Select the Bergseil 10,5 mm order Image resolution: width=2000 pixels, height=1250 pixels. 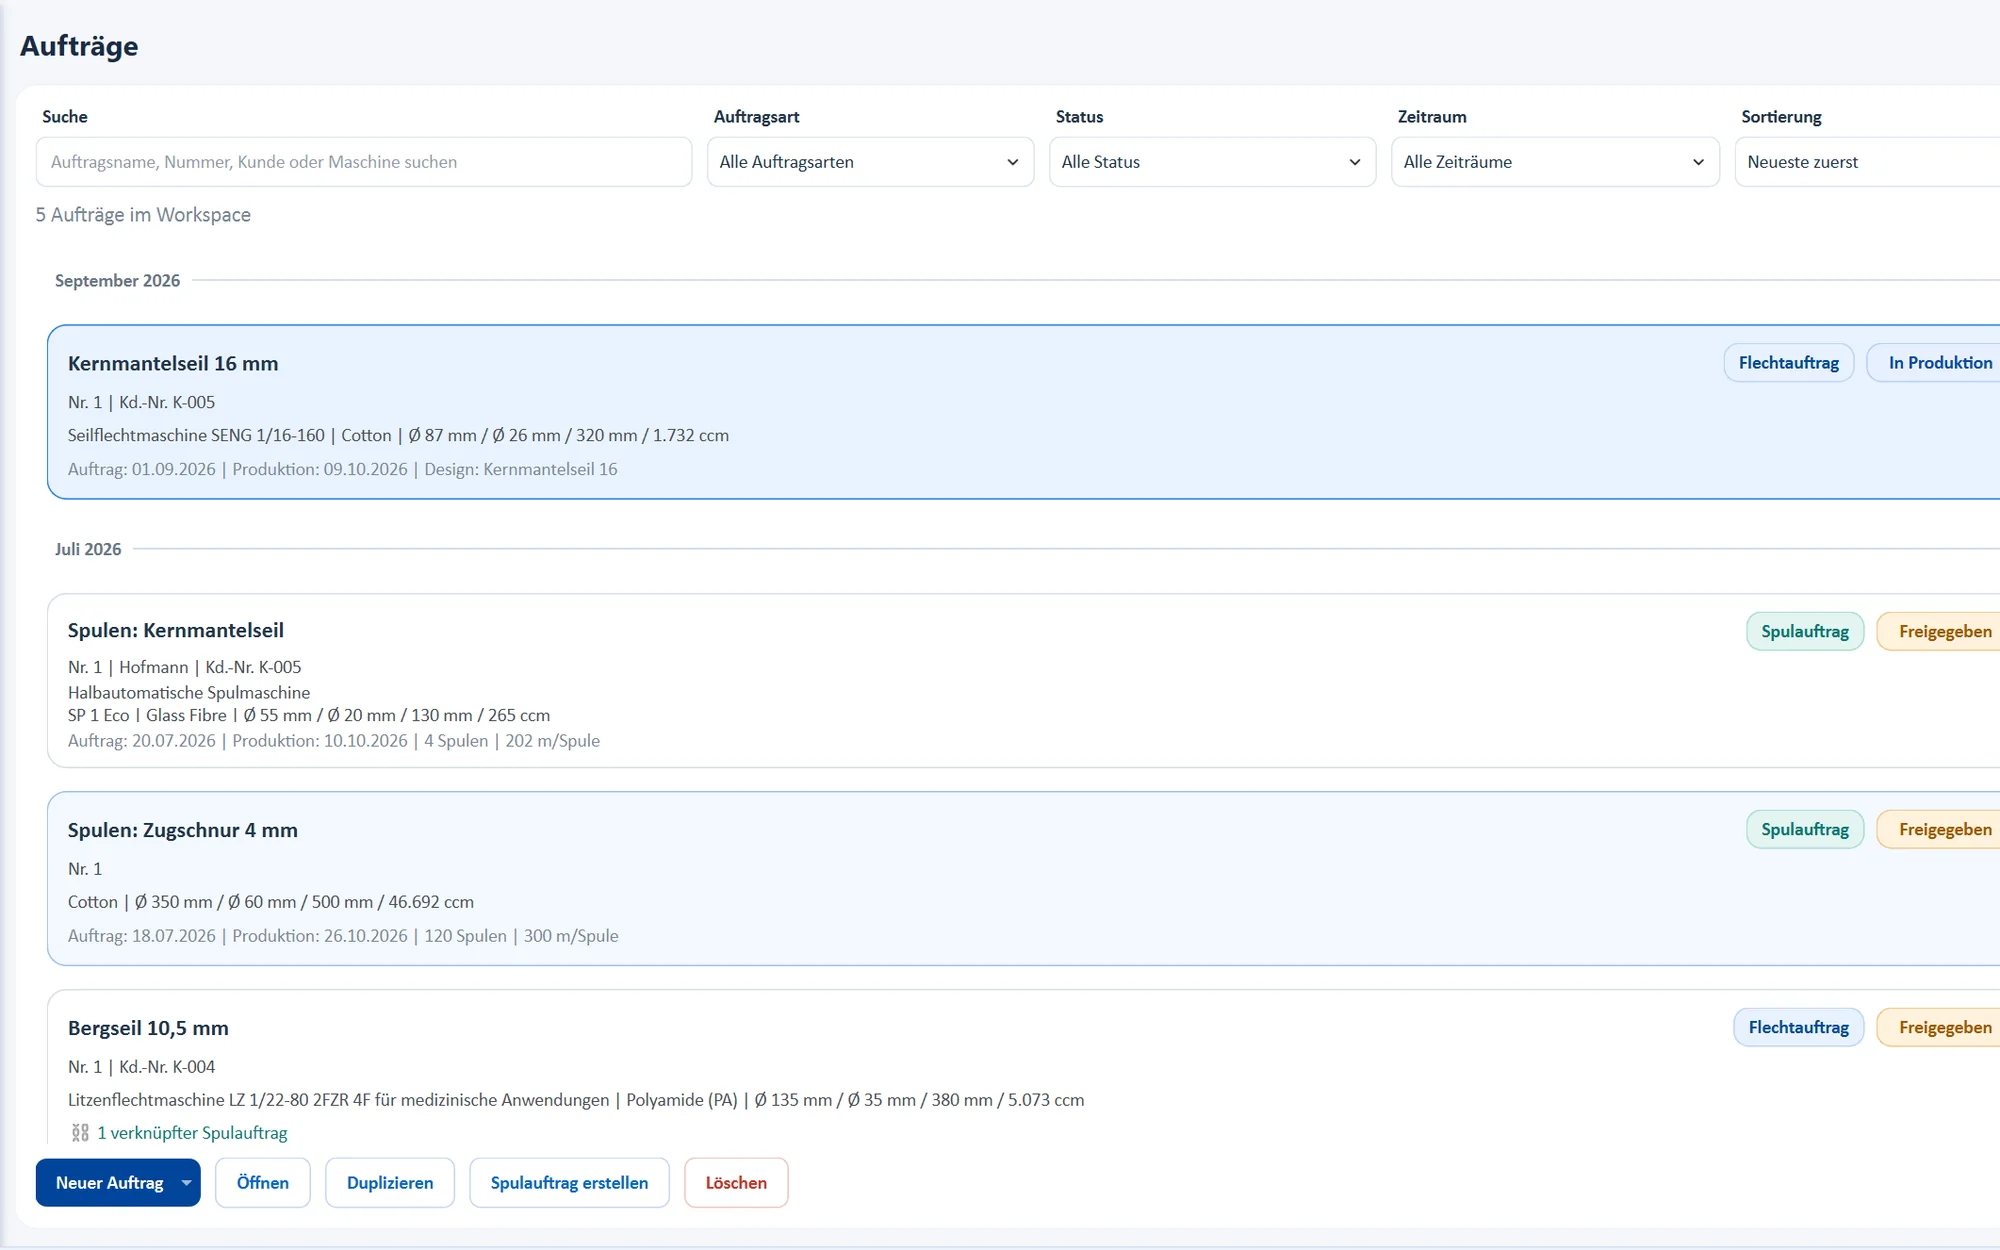[x=1023, y=1068]
